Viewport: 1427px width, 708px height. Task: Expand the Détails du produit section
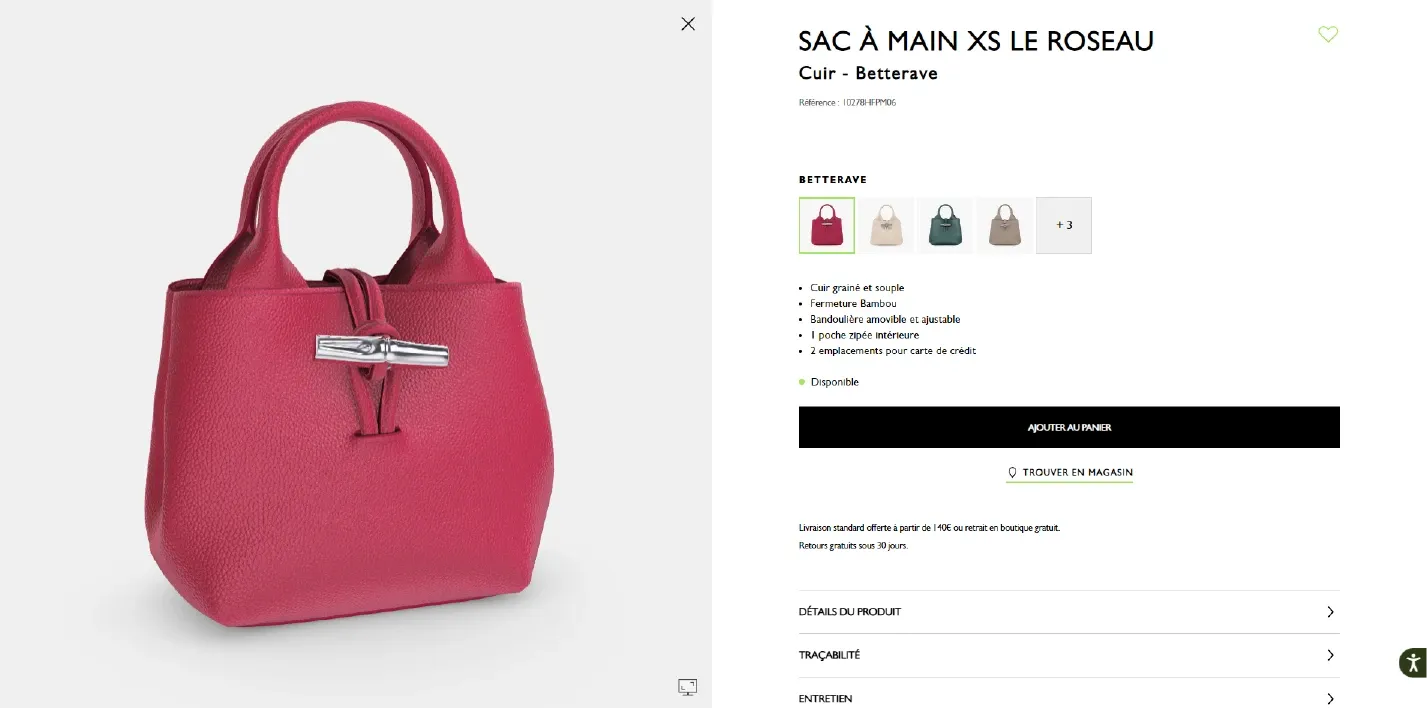1069,611
